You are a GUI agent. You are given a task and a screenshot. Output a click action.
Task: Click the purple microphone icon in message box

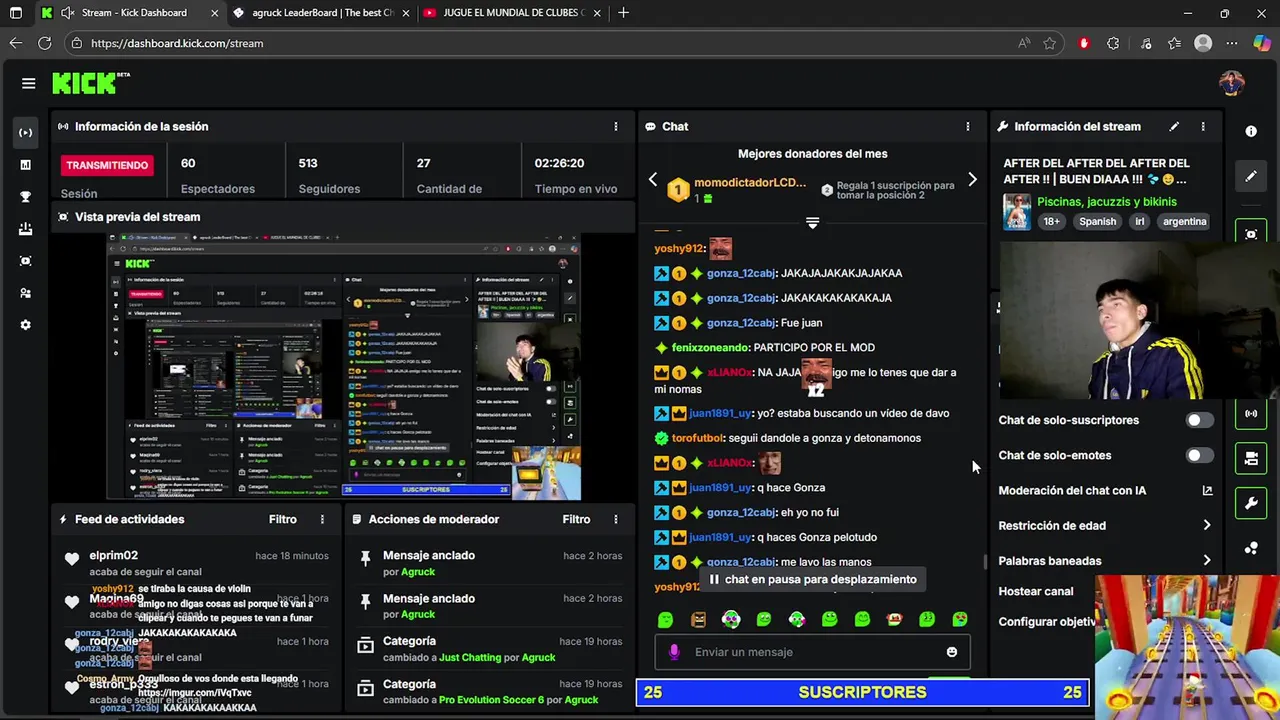click(674, 652)
